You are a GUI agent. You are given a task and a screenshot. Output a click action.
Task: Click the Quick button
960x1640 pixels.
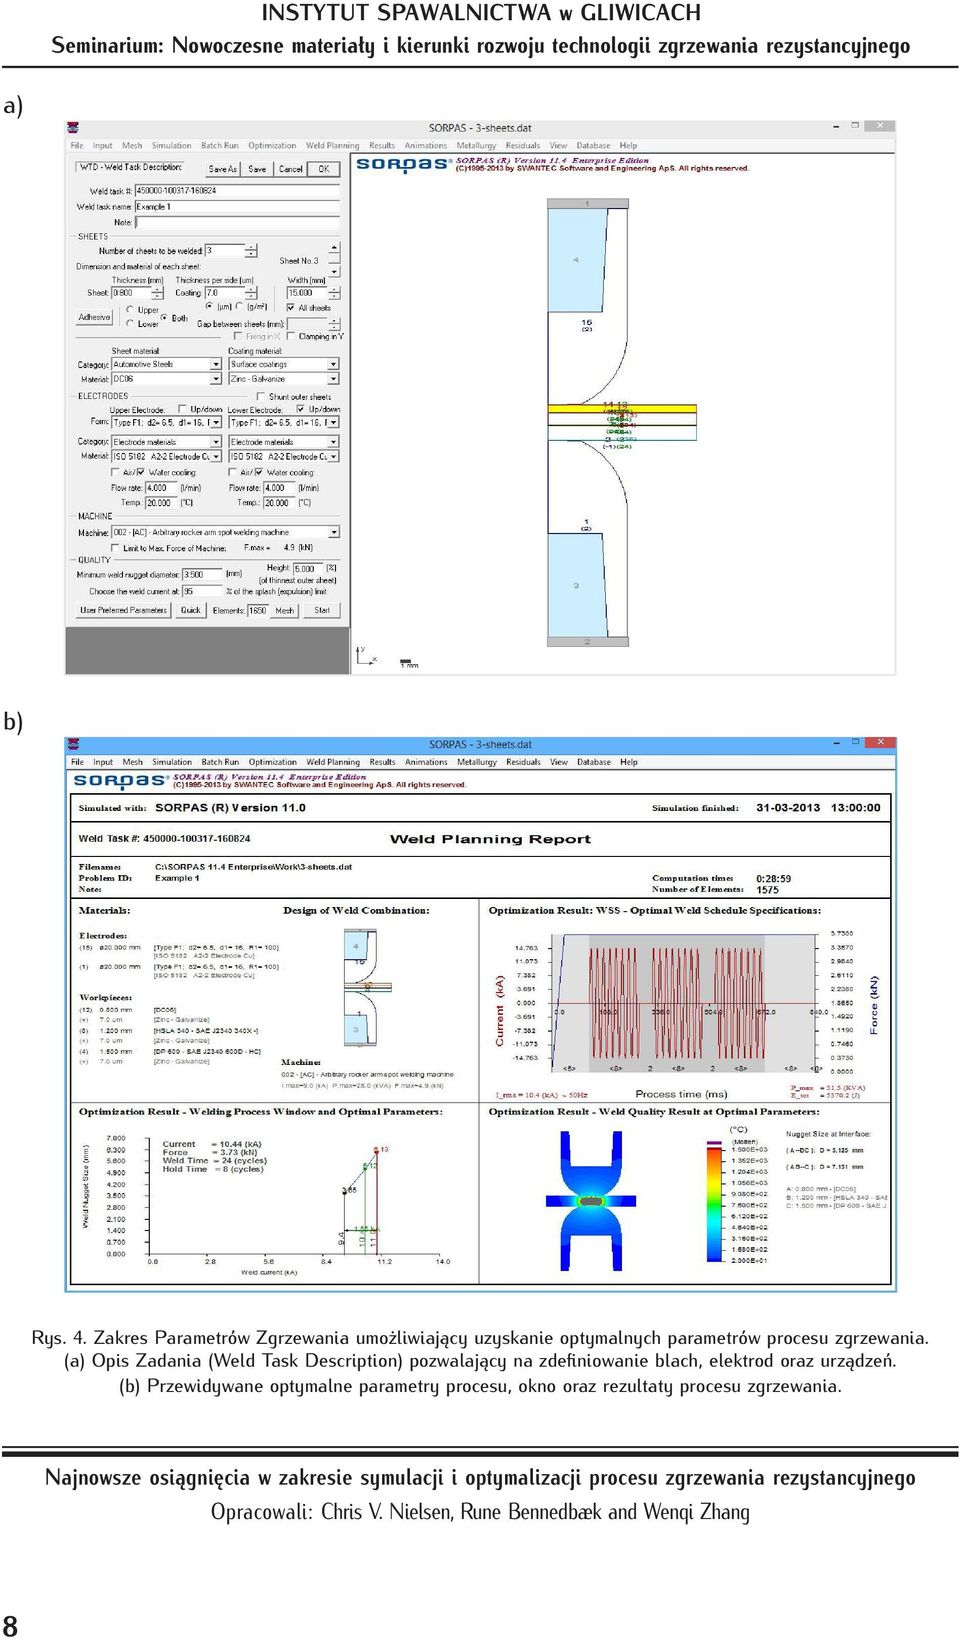point(190,610)
